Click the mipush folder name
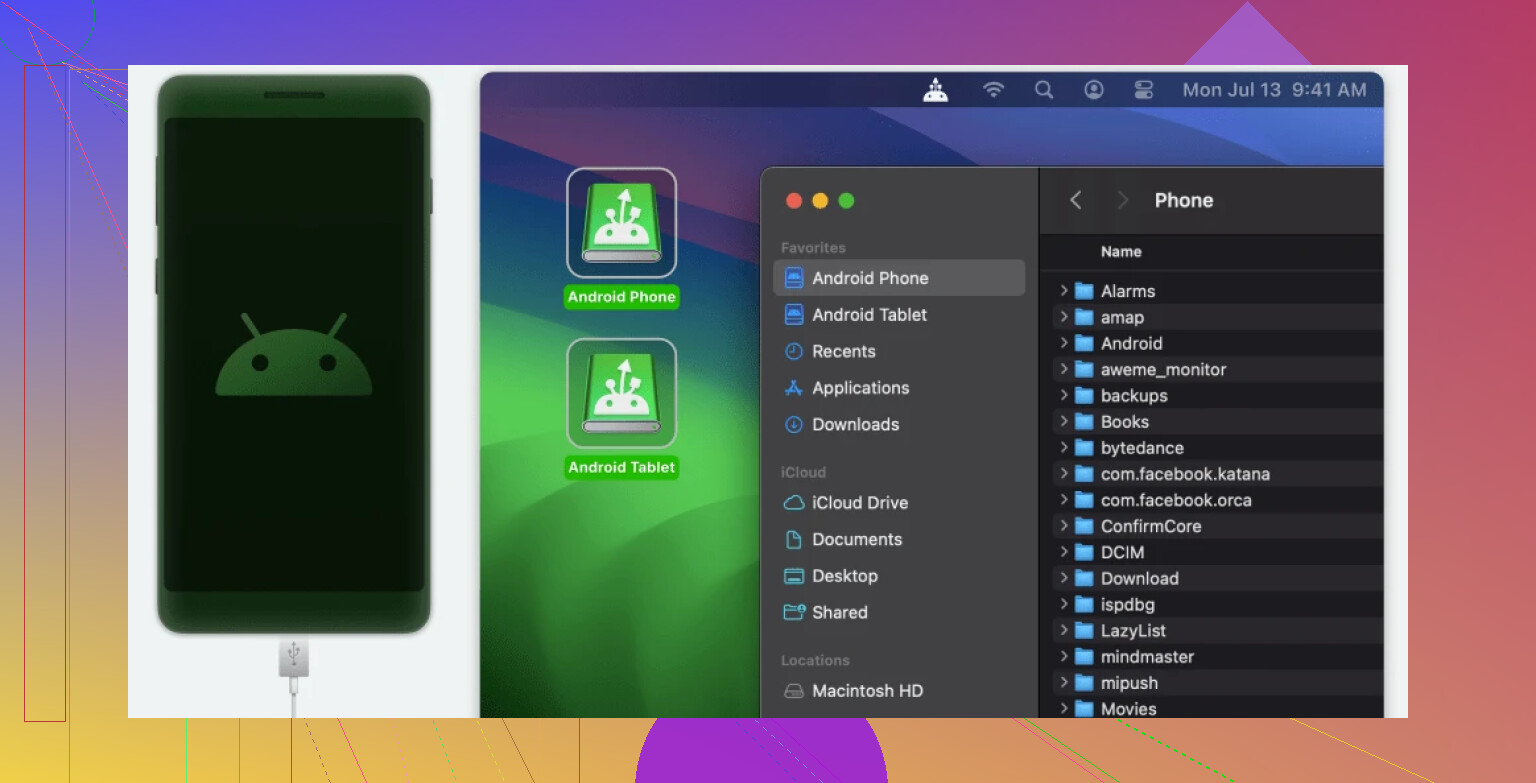Image resolution: width=1536 pixels, height=783 pixels. [1129, 683]
